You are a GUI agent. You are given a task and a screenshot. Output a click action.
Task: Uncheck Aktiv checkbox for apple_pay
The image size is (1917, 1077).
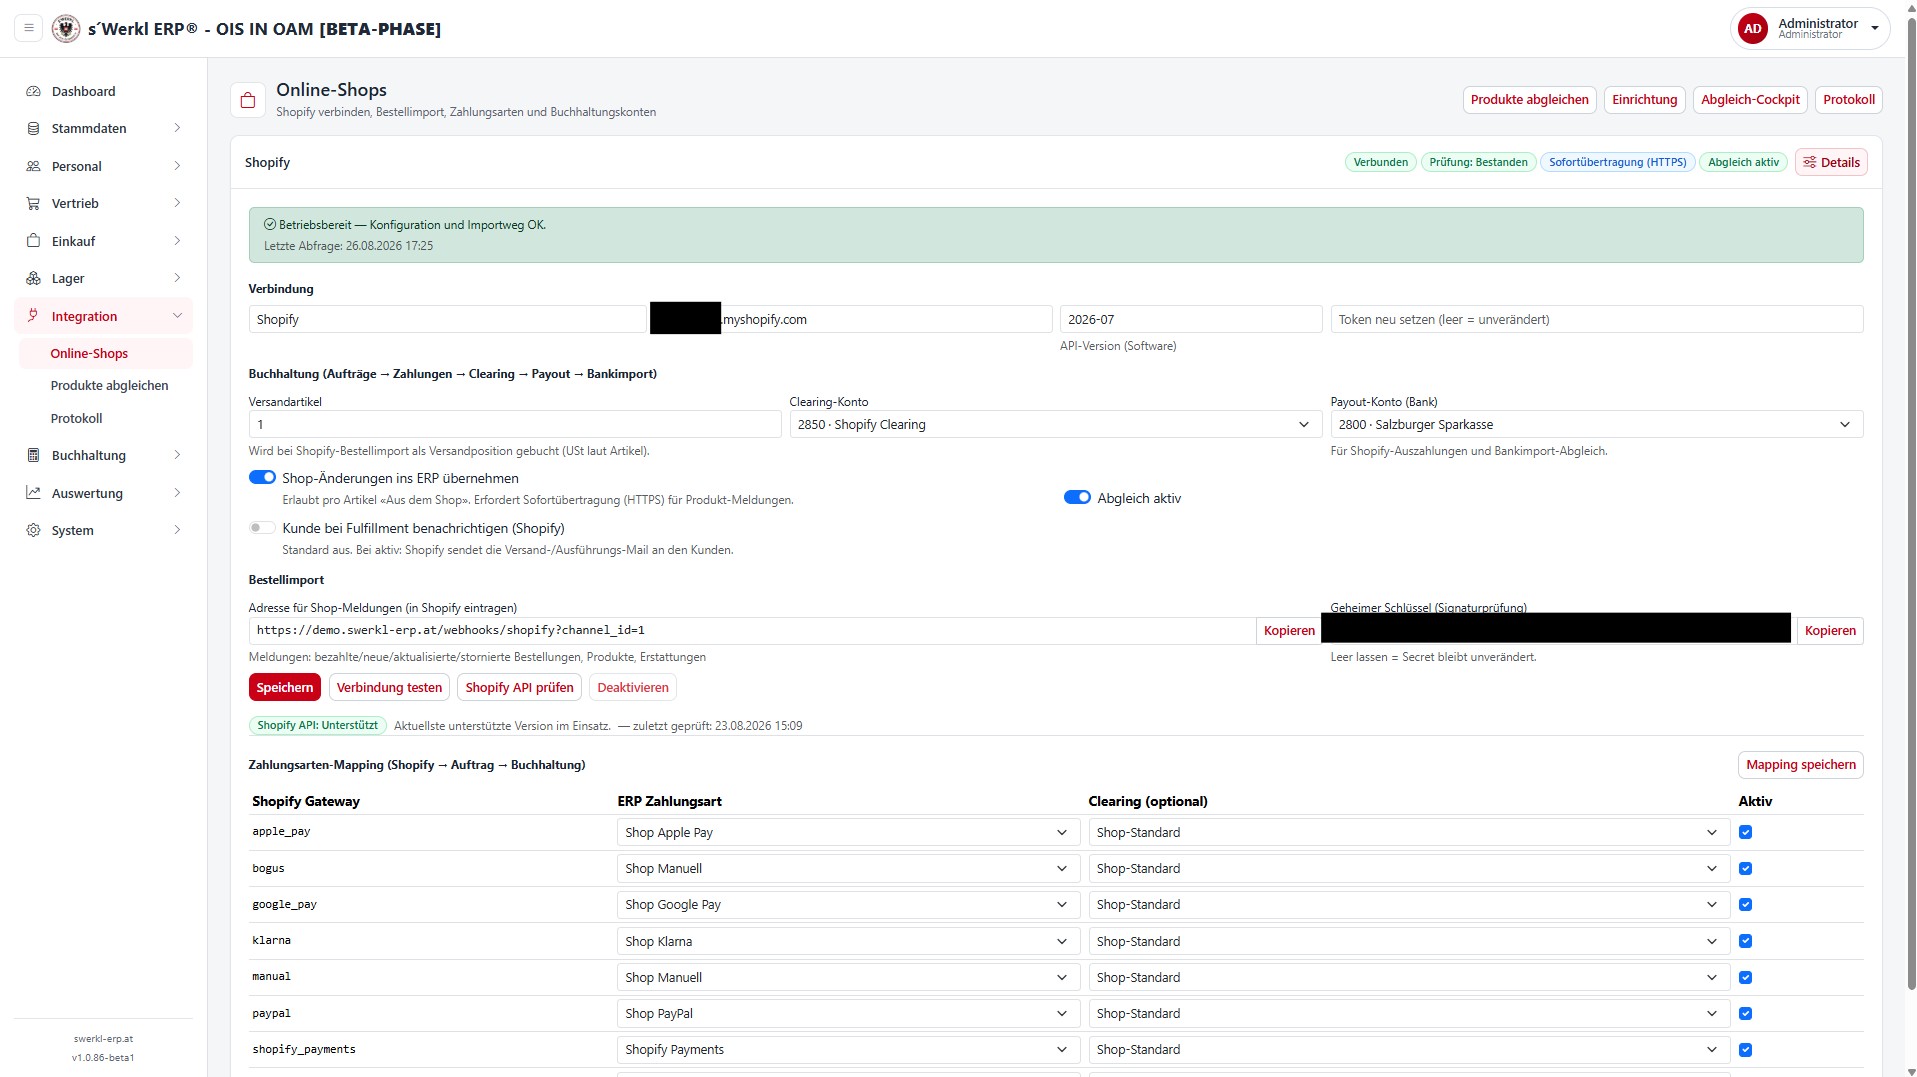(x=1745, y=832)
